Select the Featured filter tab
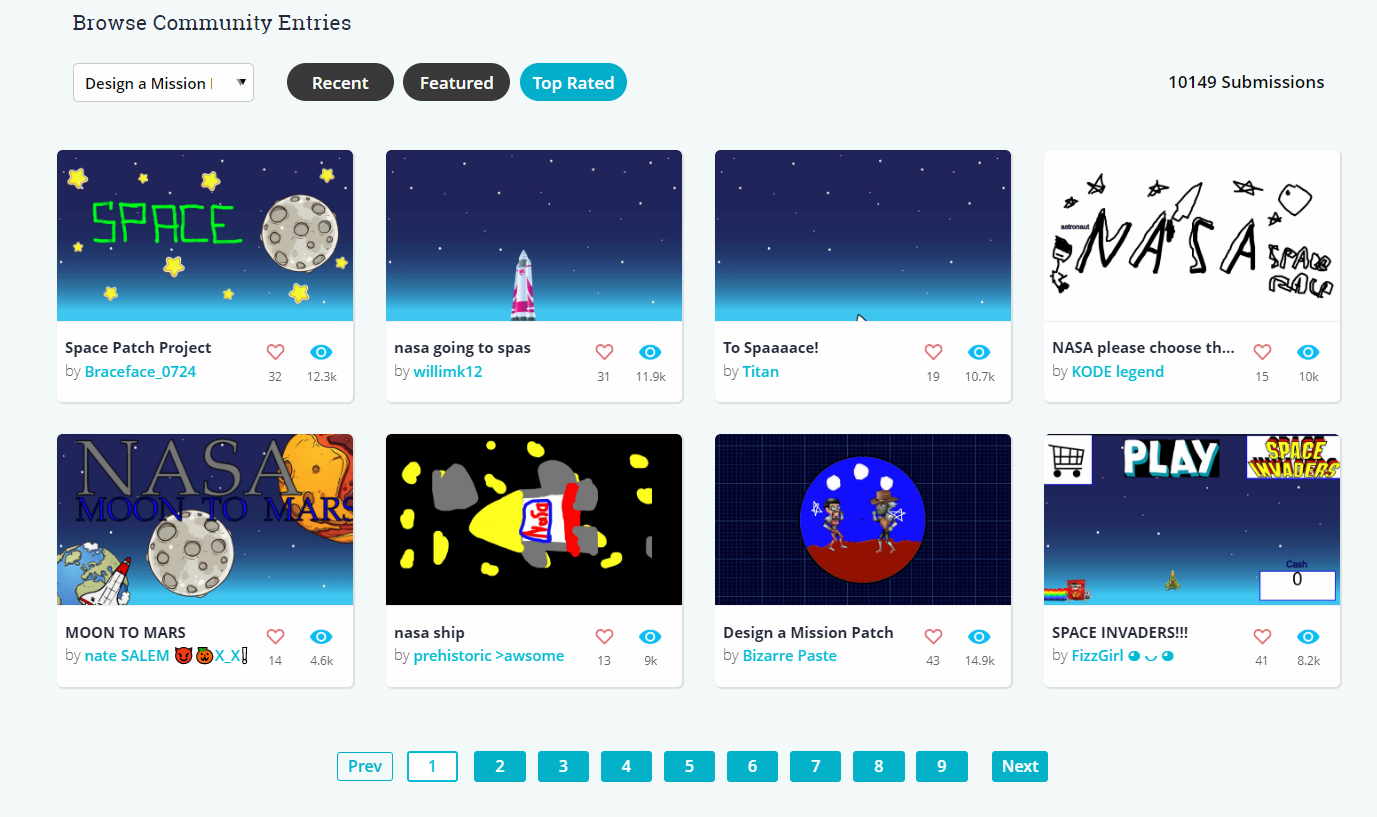1377x817 pixels. [456, 83]
